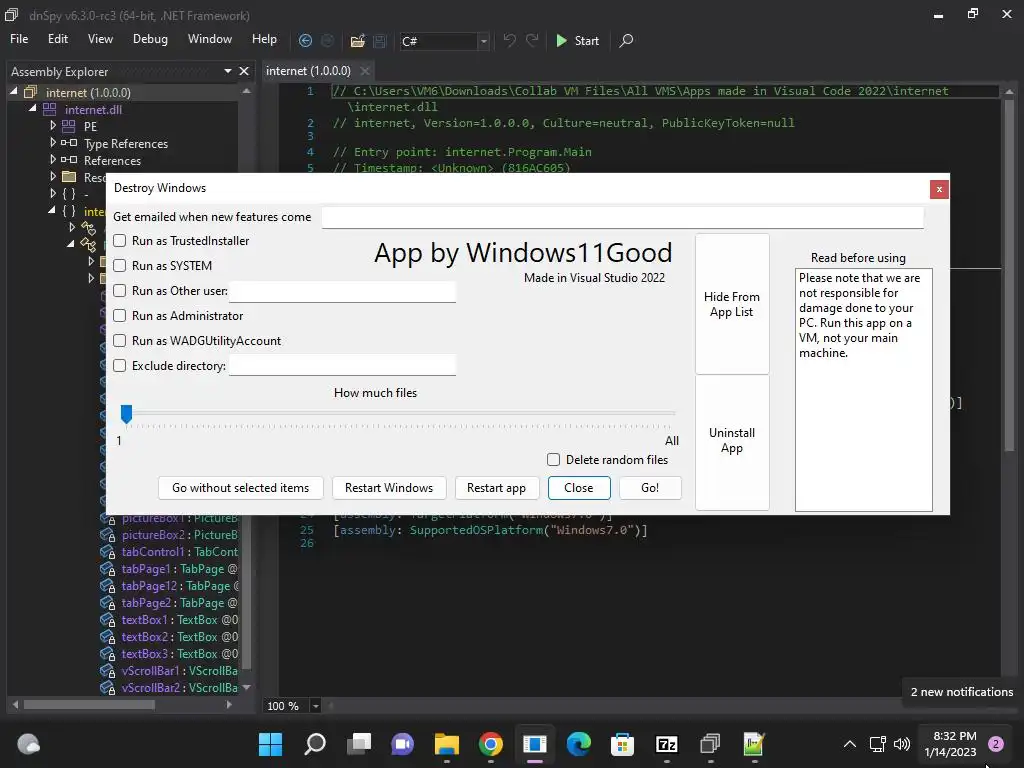Open the C# language dropdown
1024x768 pixels.
pos(483,41)
